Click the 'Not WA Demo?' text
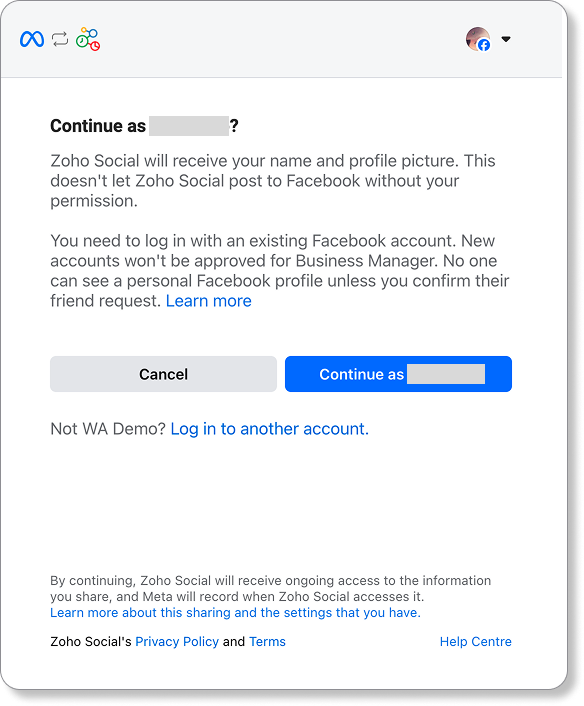Screen dimensions: 584x706 [109, 429]
